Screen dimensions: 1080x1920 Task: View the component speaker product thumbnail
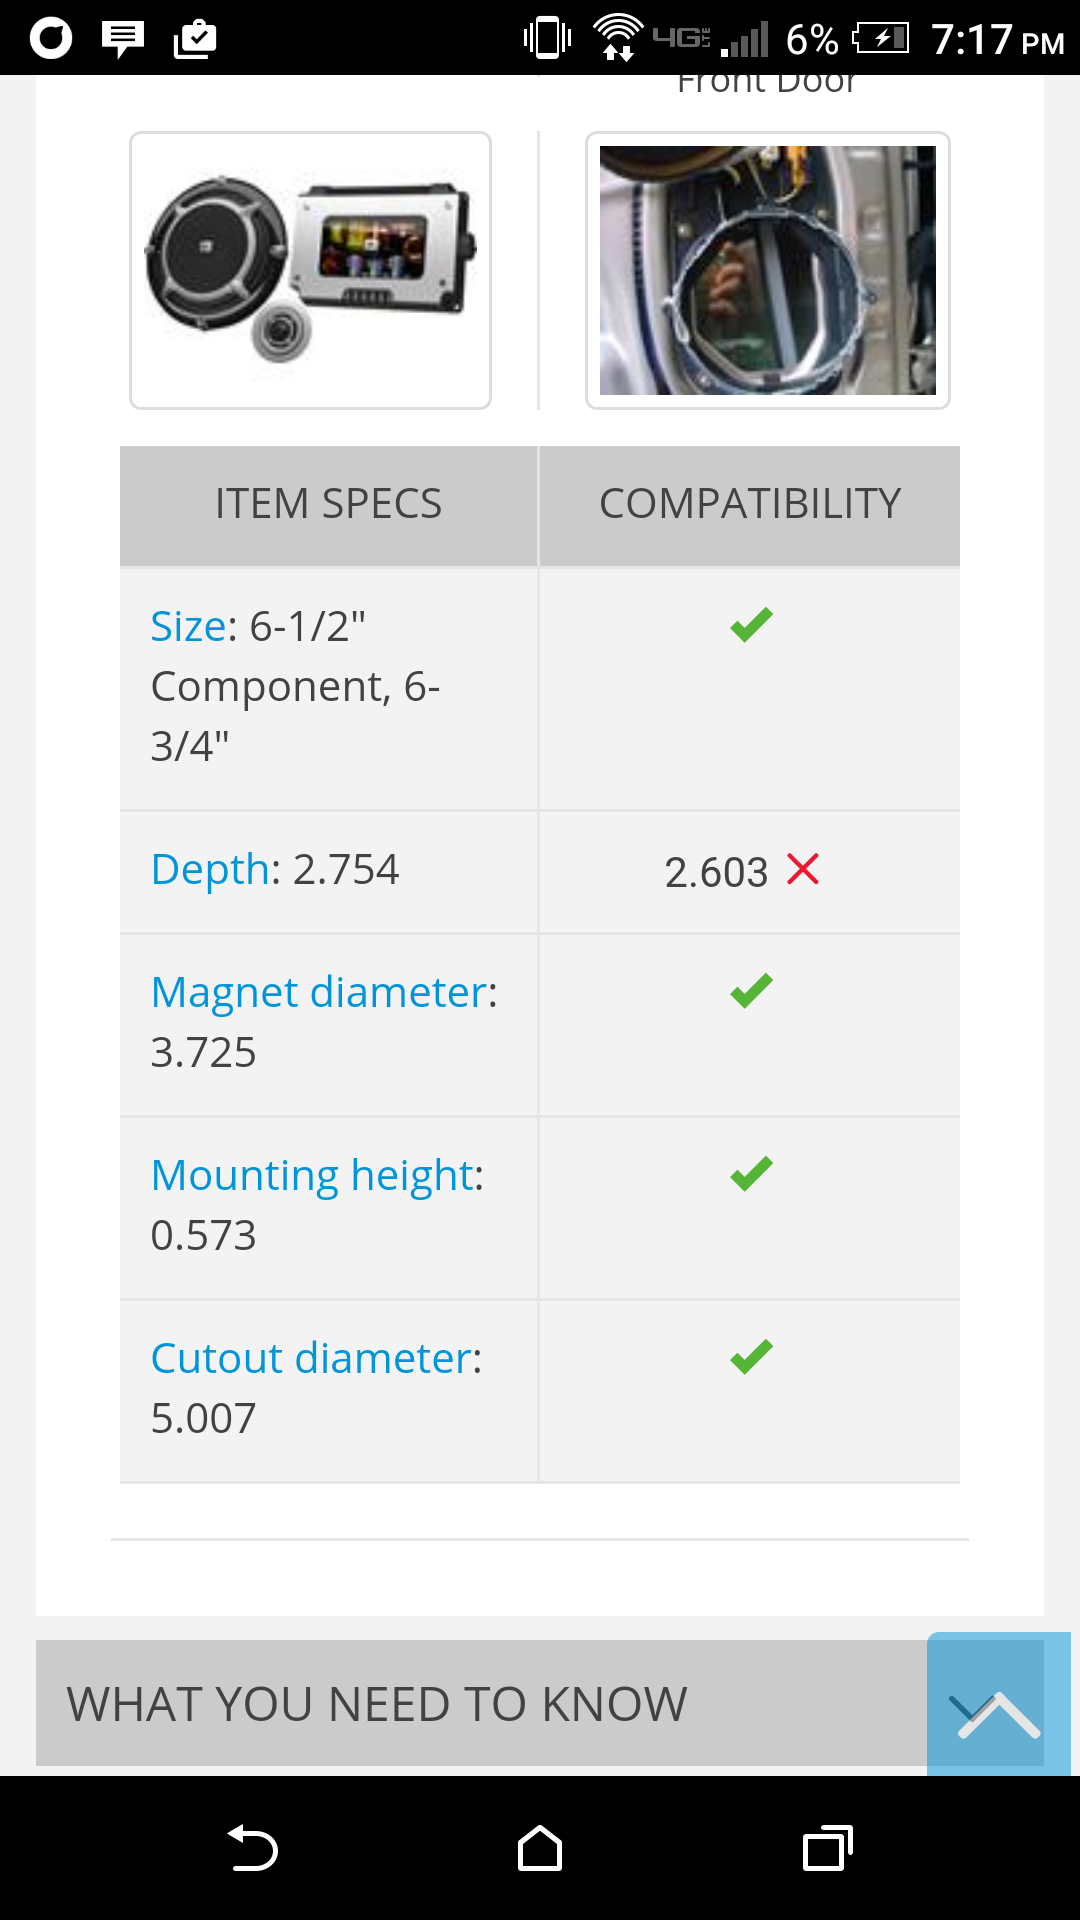pos(310,270)
